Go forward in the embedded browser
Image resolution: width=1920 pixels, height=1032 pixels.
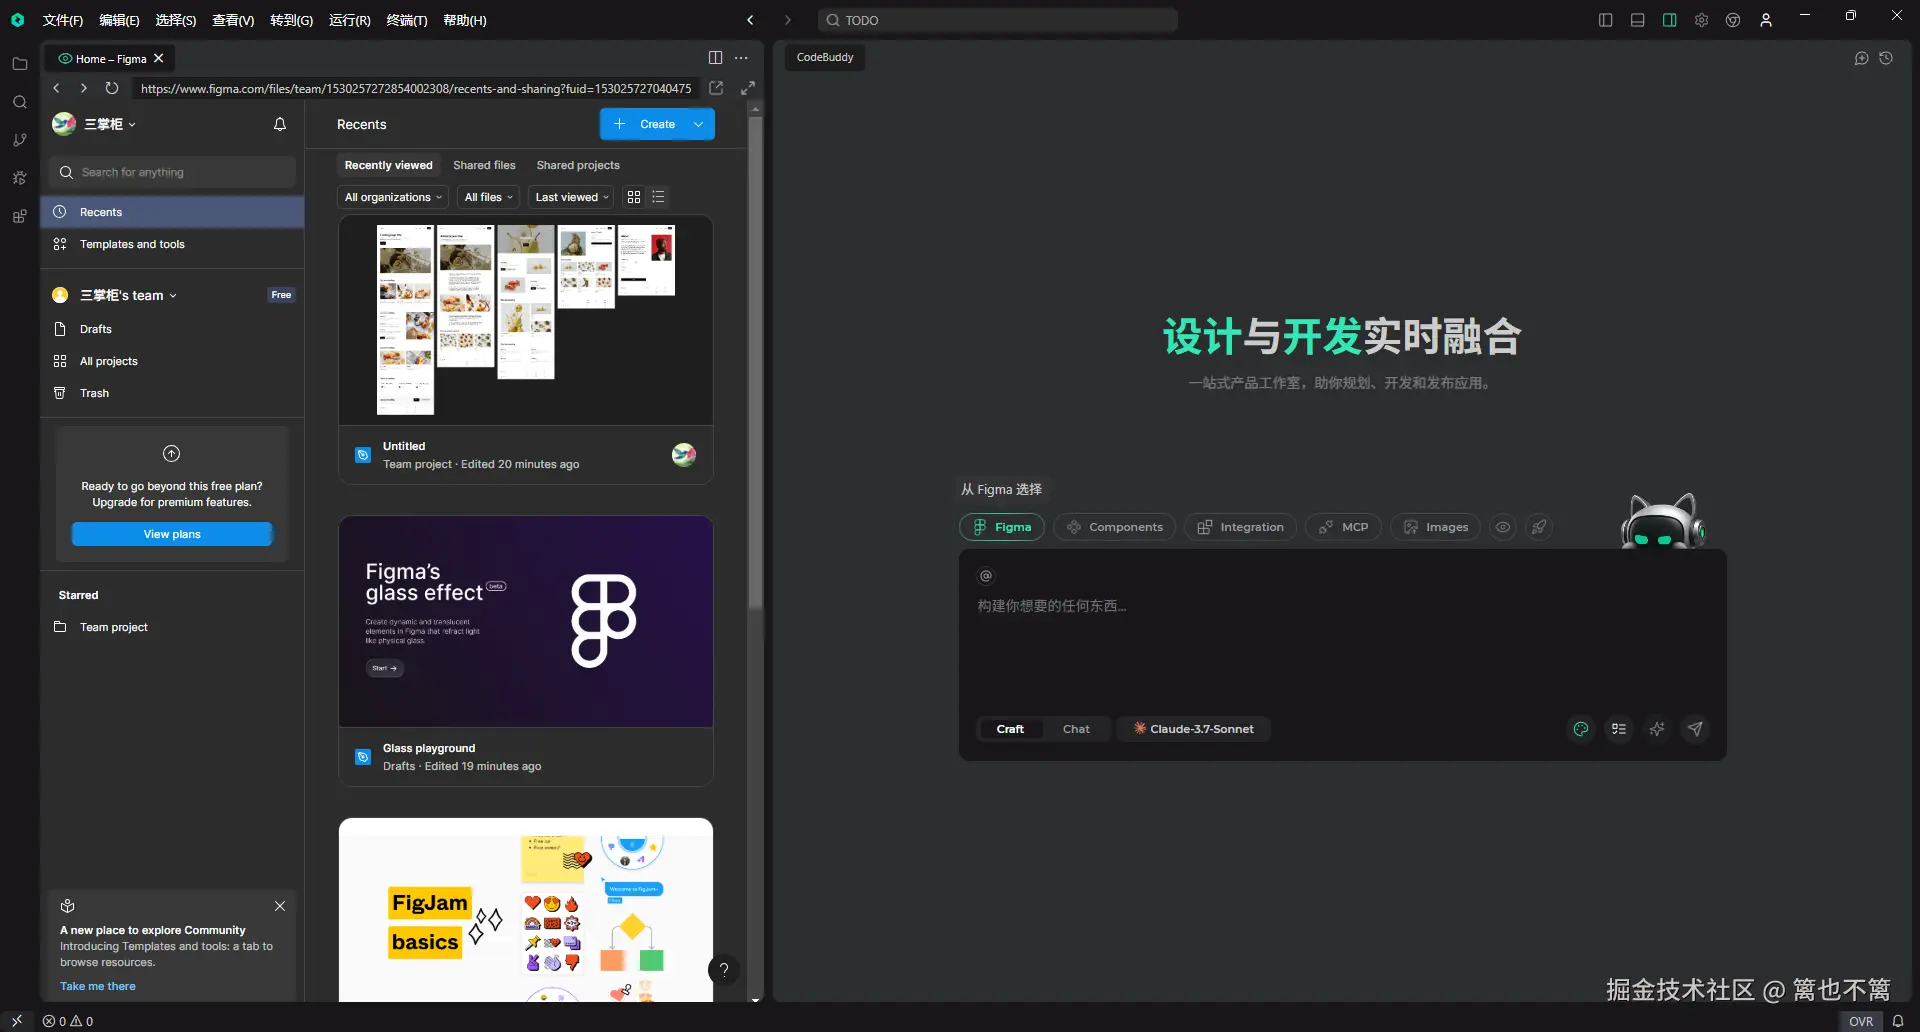point(84,88)
